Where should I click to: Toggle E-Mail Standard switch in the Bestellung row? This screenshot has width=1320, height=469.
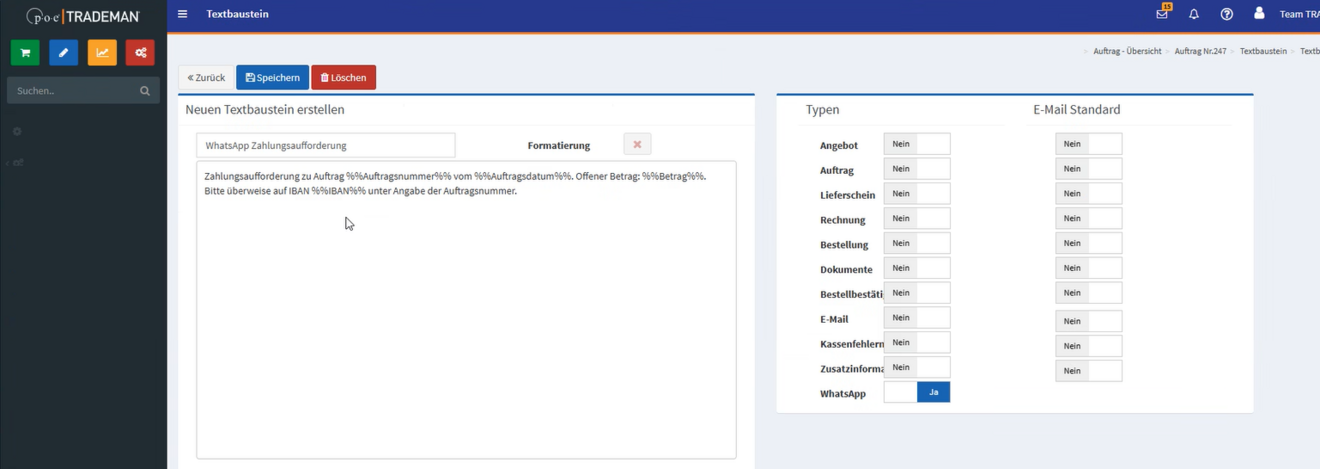[x=1089, y=243]
